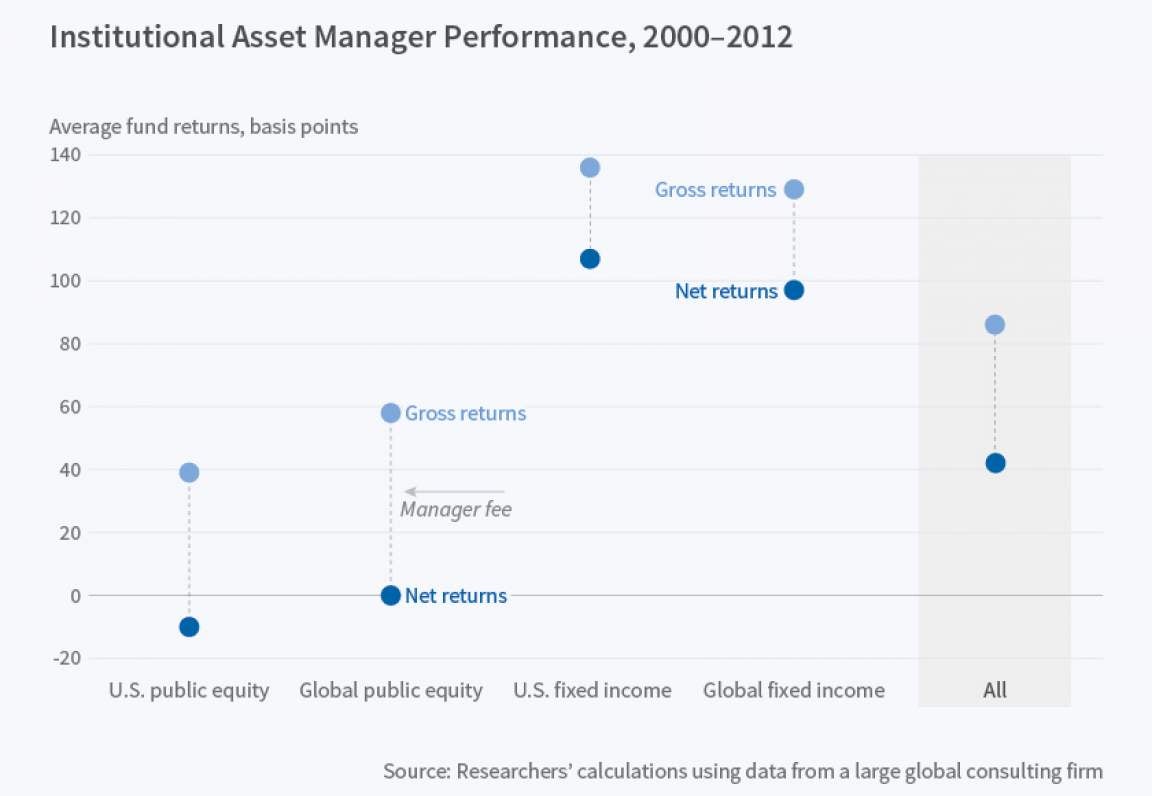Click Global fixed income gross returns dot
The image size is (1152, 796).
(x=794, y=189)
